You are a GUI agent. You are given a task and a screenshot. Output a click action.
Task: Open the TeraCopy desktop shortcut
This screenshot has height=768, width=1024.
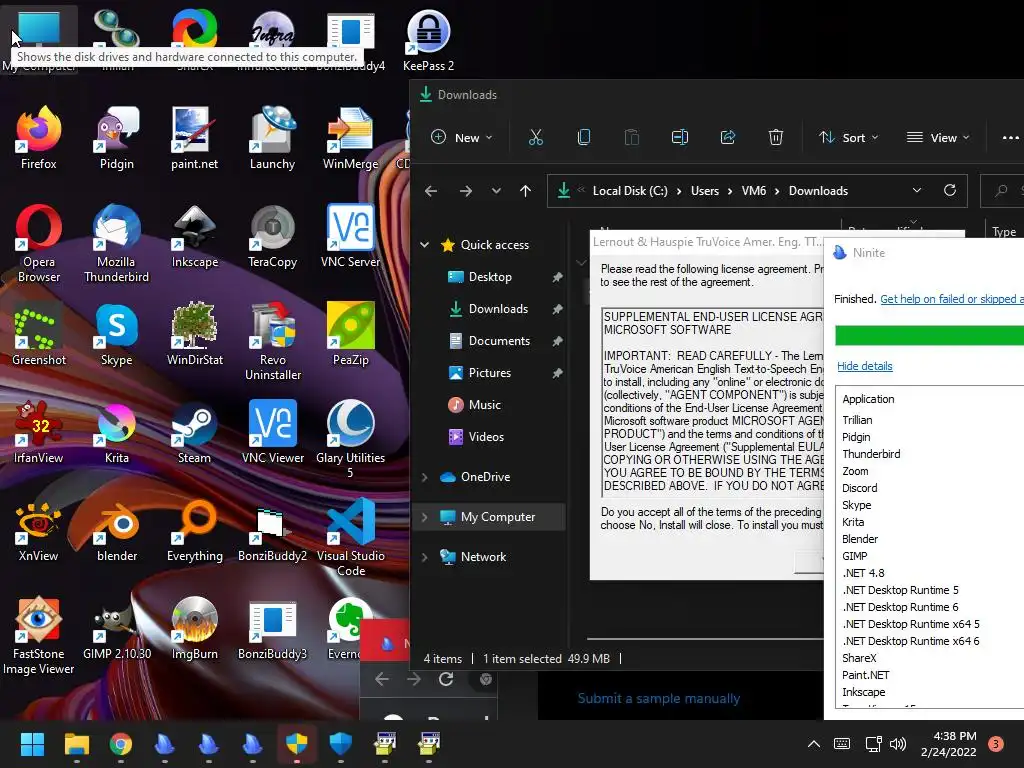coord(272,236)
